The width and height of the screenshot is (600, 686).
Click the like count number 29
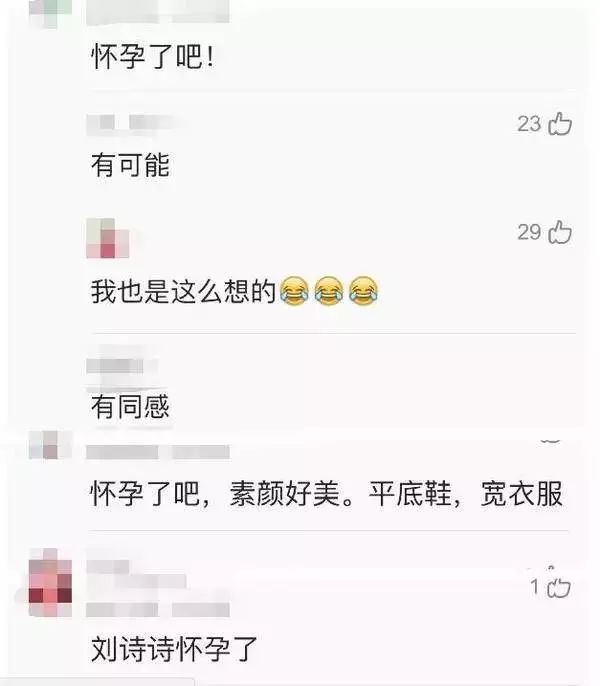click(x=530, y=232)
